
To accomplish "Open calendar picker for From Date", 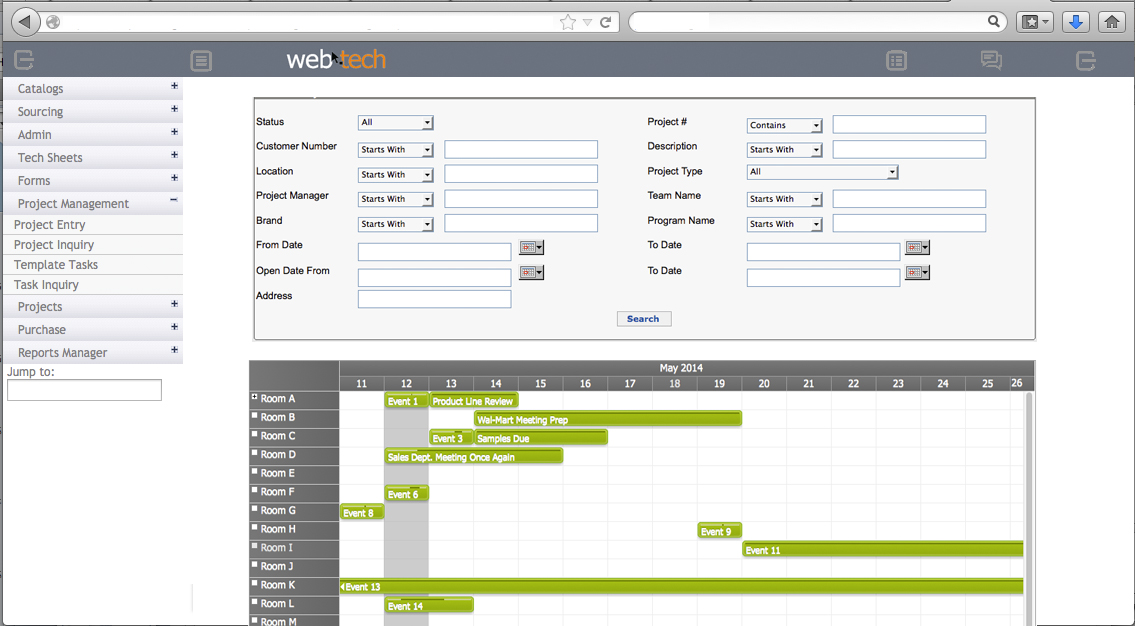I will 531,248.
